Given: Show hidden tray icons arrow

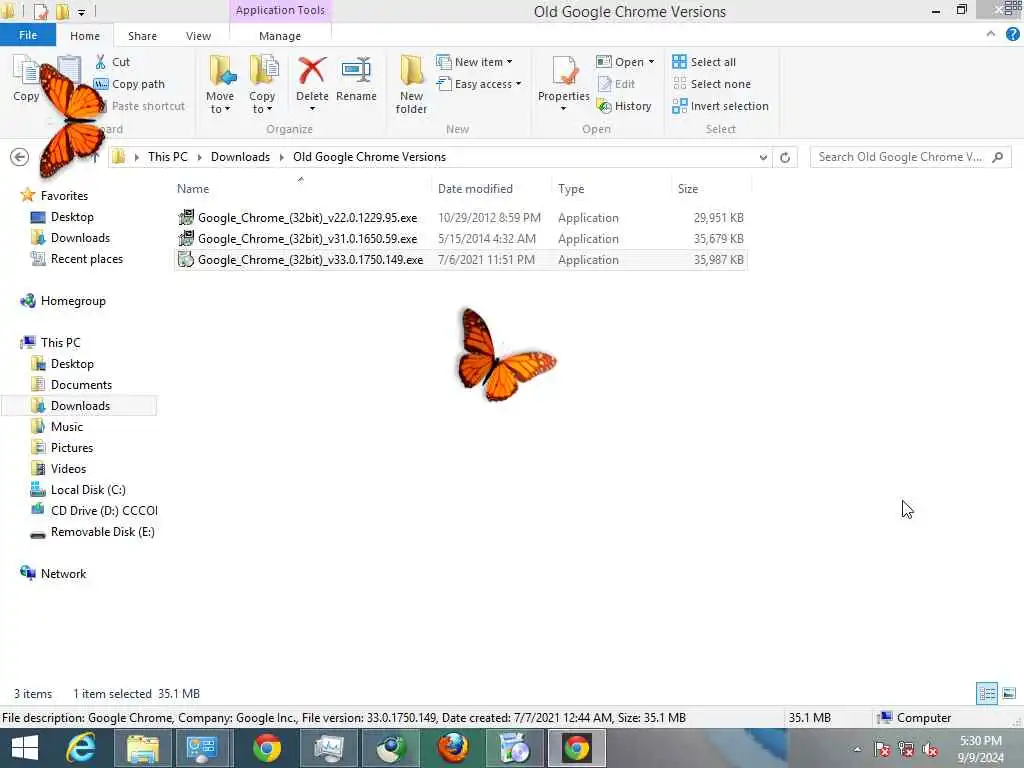Looking at the screenshot, I should [857, 749].
